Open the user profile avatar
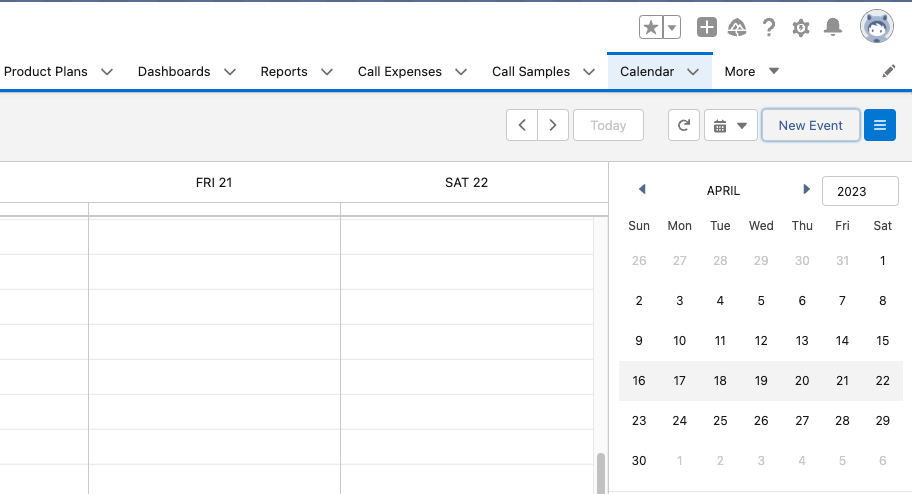The image size is (912, 494). point(877,27)
